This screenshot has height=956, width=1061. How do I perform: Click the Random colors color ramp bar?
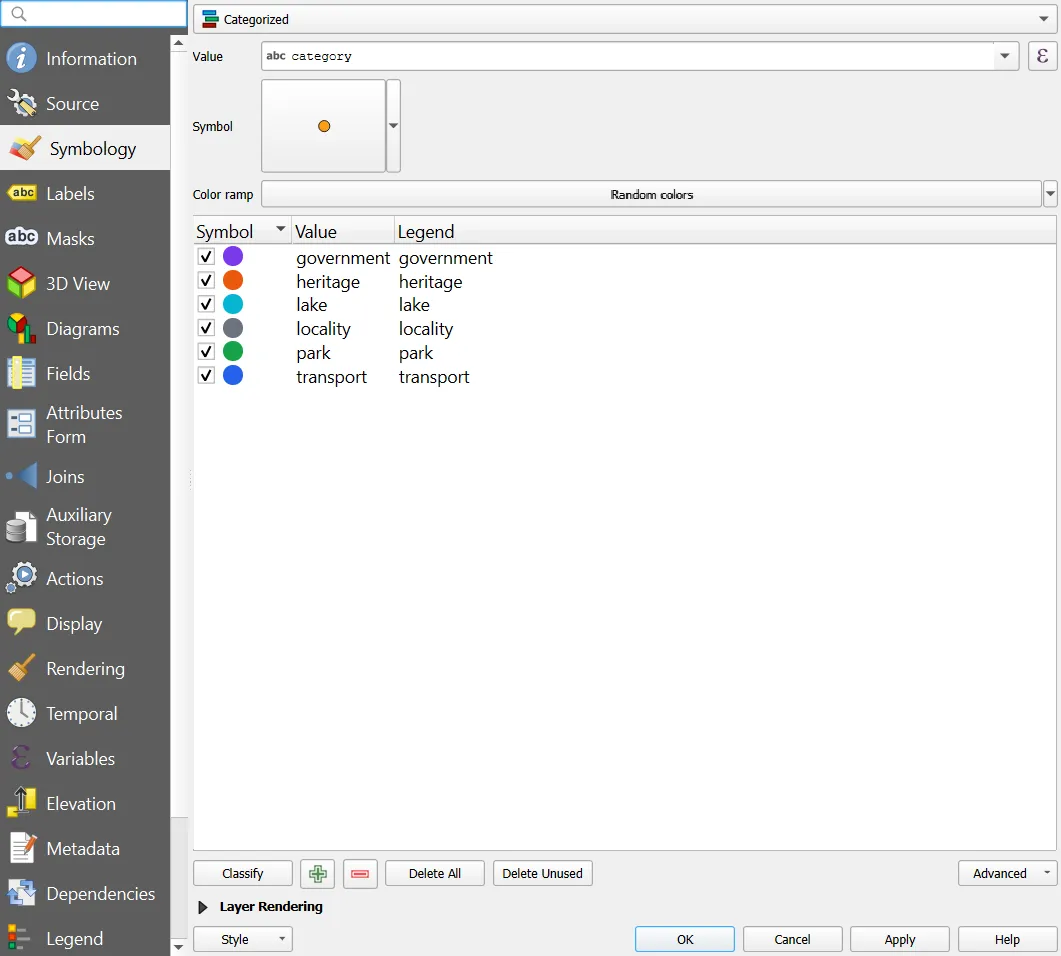point(652,194)
